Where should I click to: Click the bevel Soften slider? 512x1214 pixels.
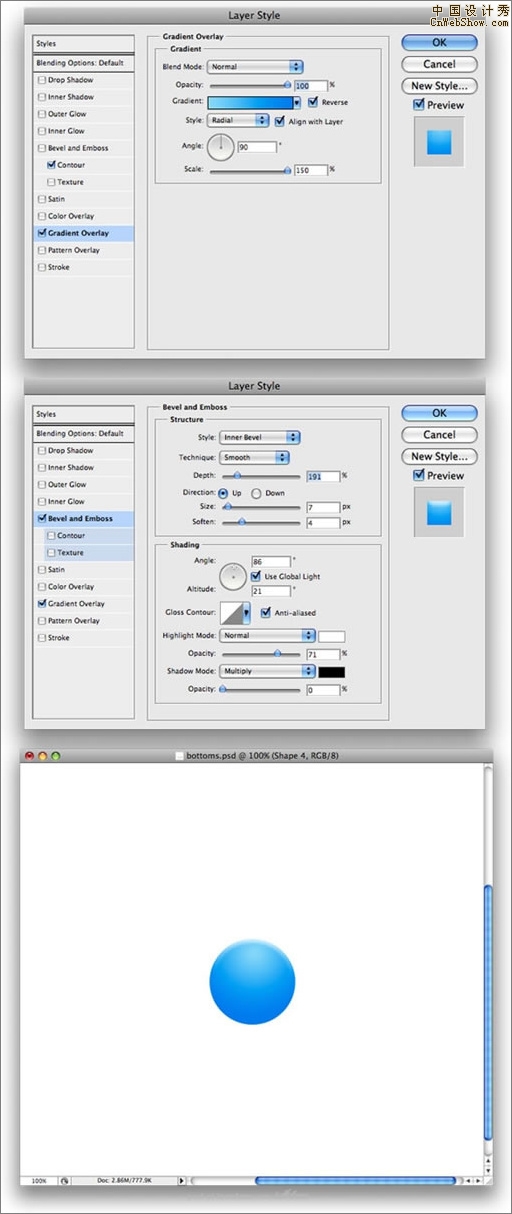click(x=260, y=522)
